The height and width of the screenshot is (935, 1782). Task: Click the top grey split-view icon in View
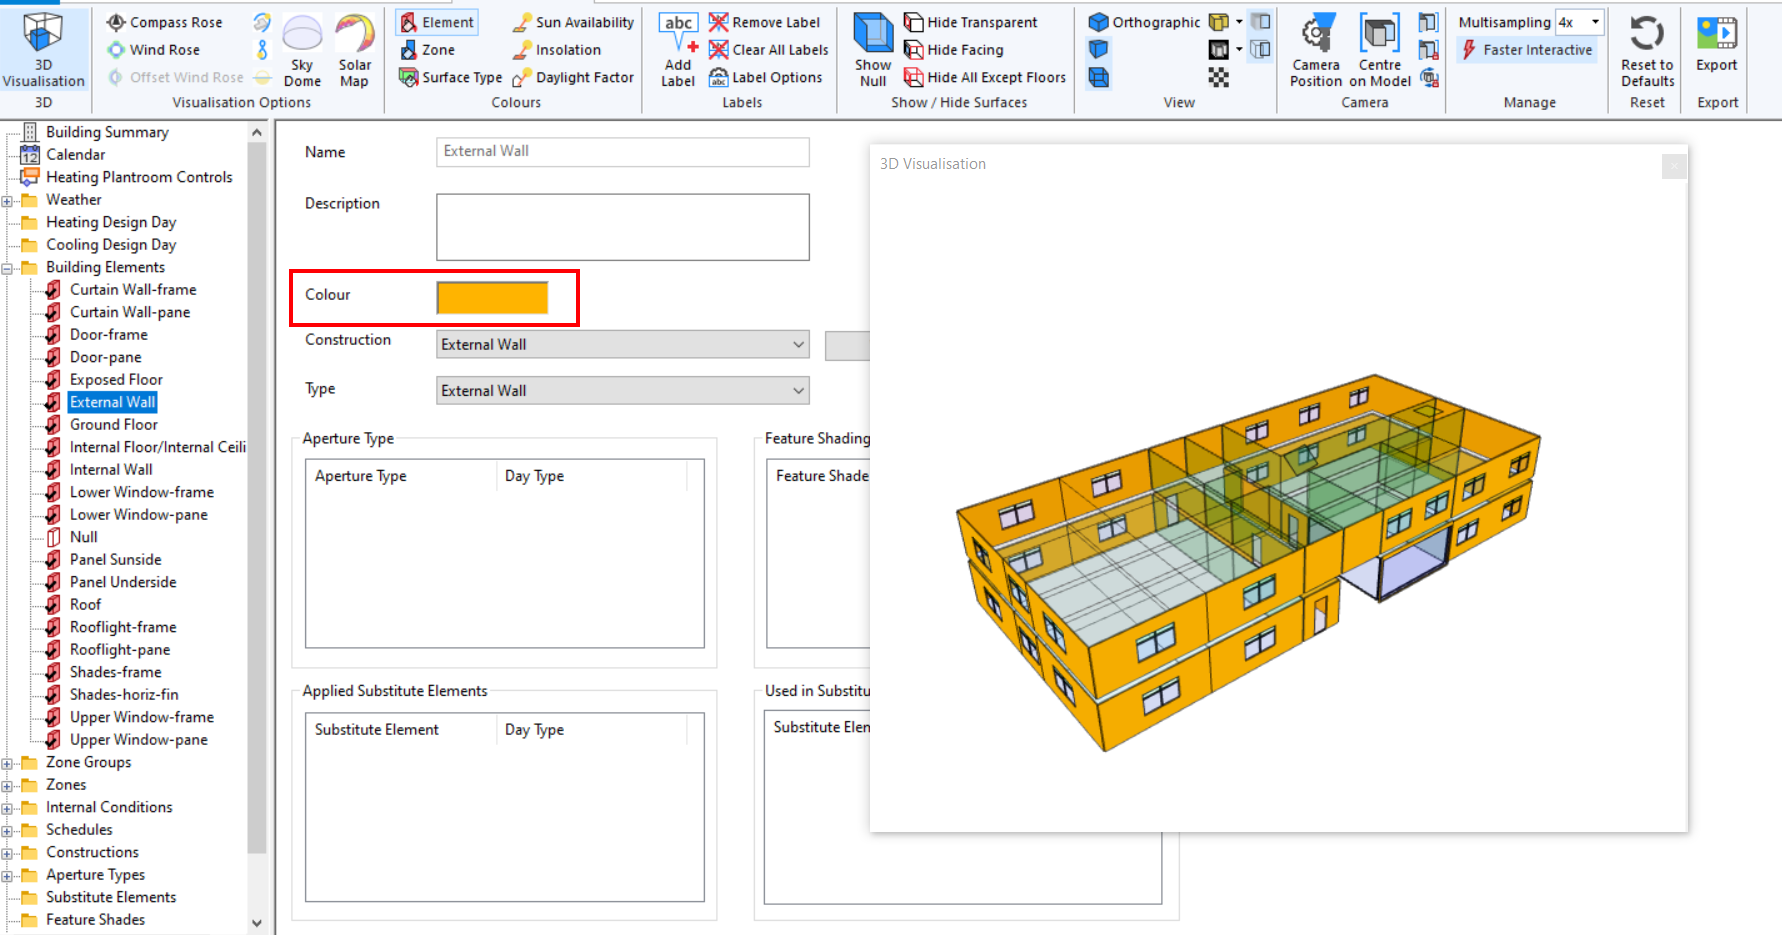tap(1261, 22)
